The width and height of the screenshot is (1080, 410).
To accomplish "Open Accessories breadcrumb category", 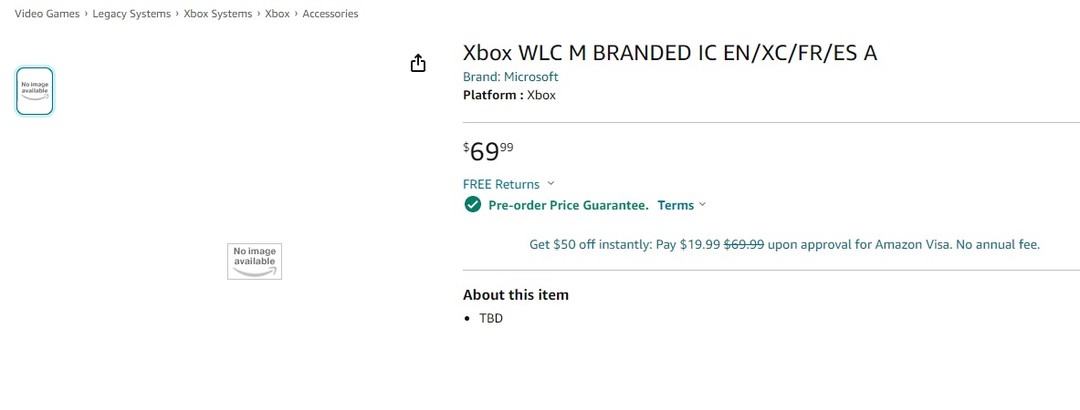I will [x=330, y=14].
